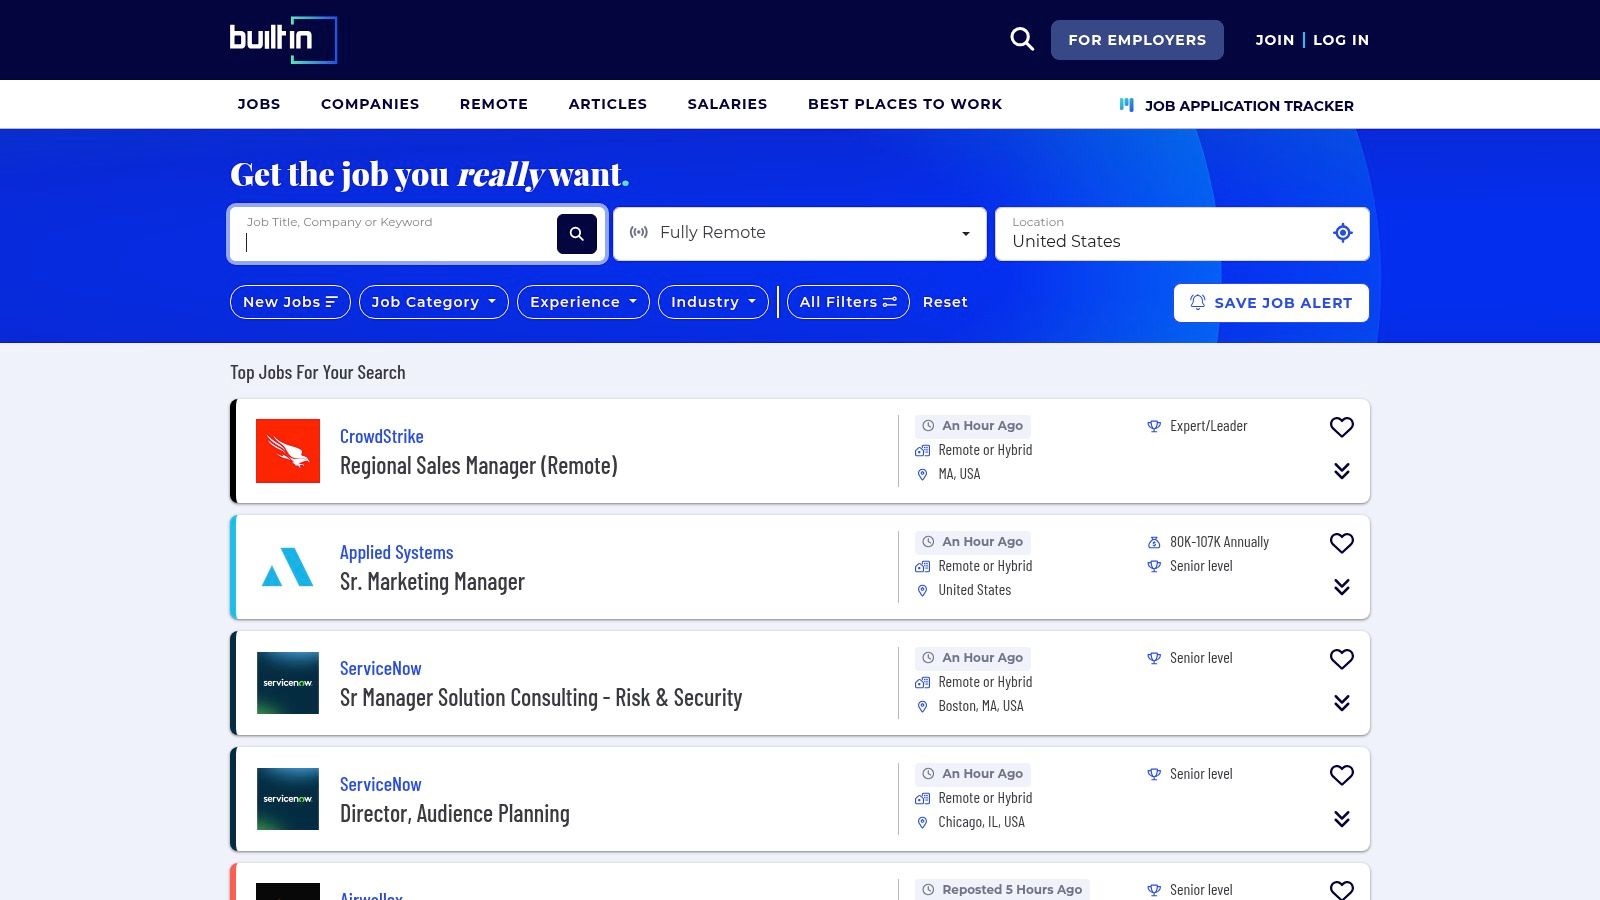Focus the Job Title keyword input field
The width and height of the screenshot is (1600, 900).
(395, 242)
